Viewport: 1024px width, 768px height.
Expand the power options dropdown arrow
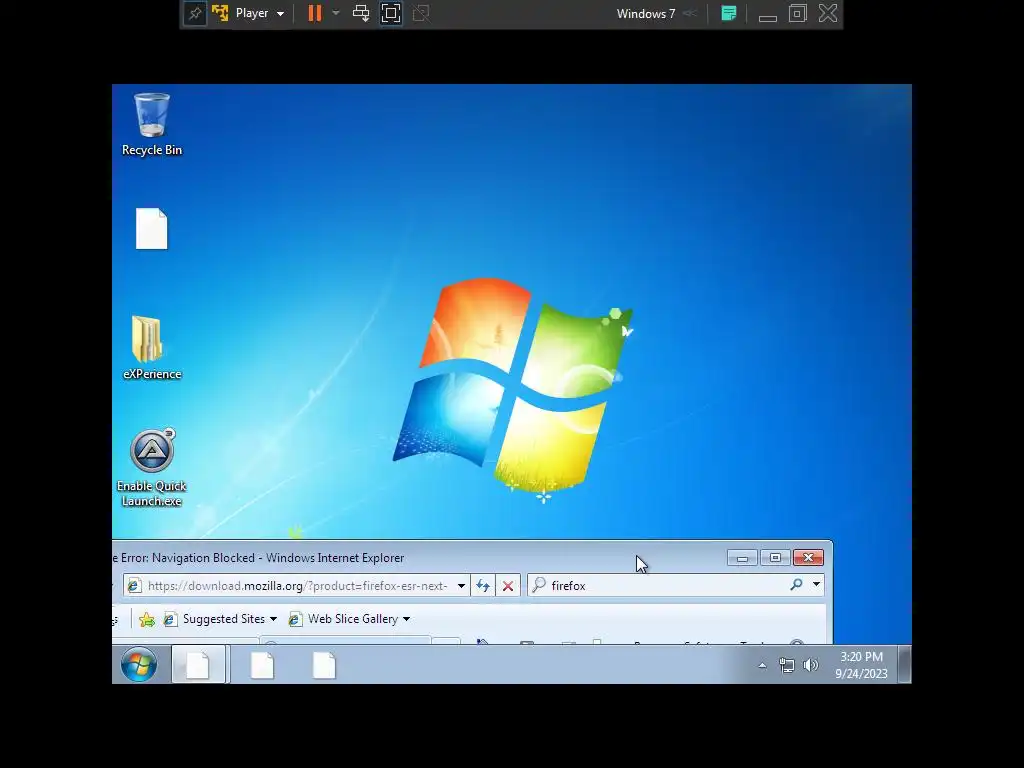pos(336,13)
